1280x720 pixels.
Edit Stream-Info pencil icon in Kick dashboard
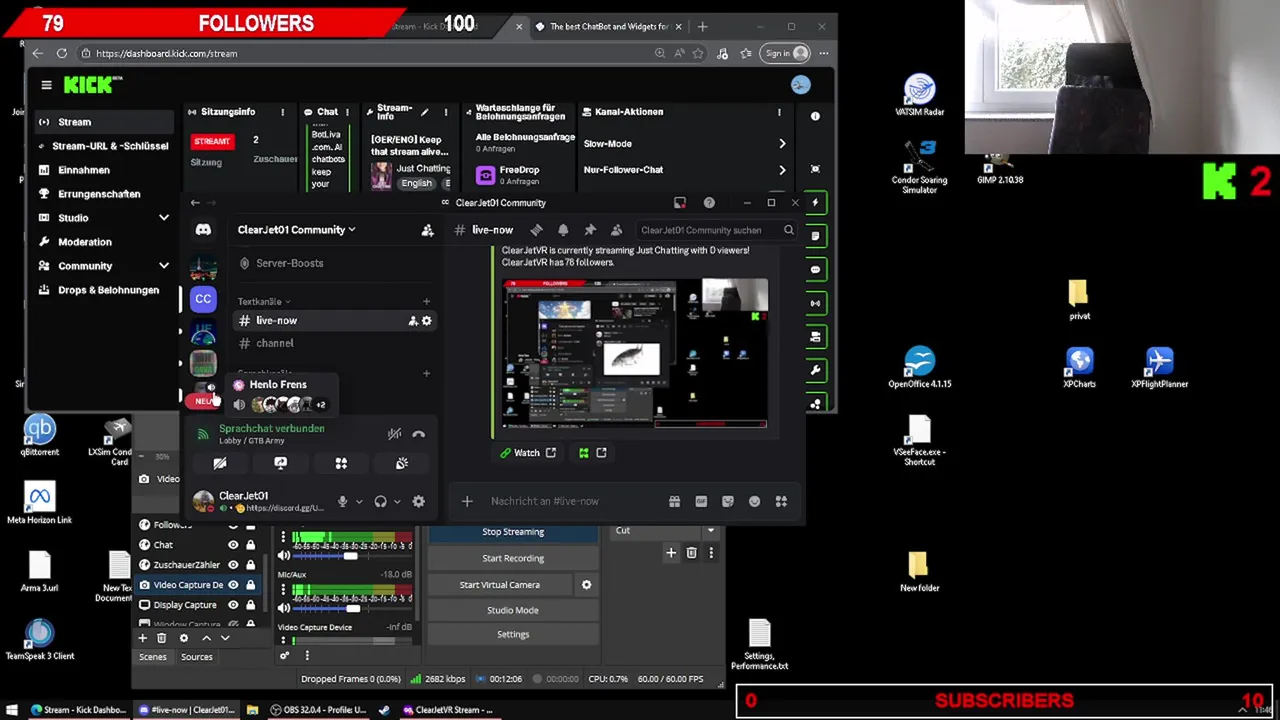click(424, 112)
